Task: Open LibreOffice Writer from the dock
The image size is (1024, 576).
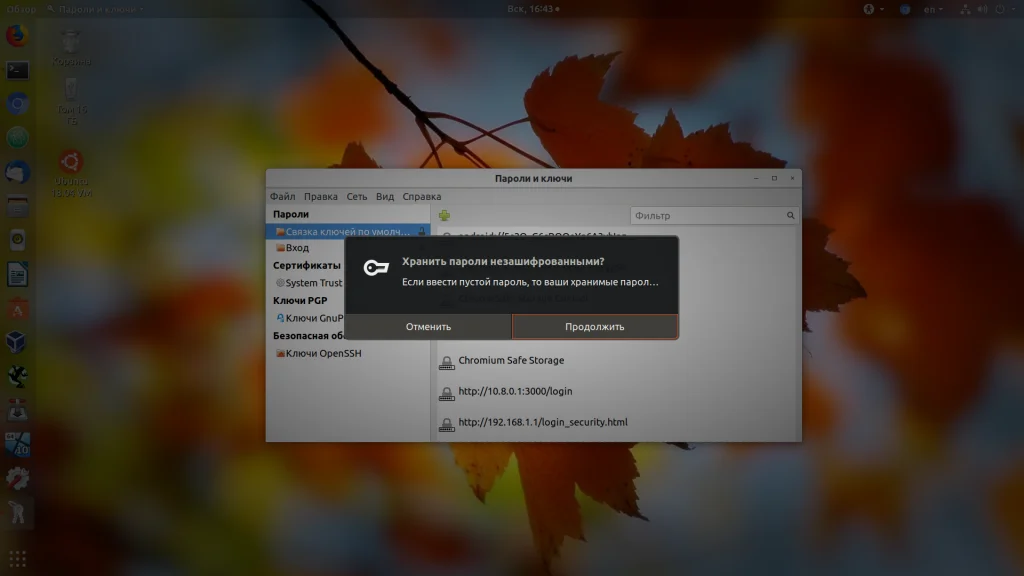Action: click(x=18, y=274)
